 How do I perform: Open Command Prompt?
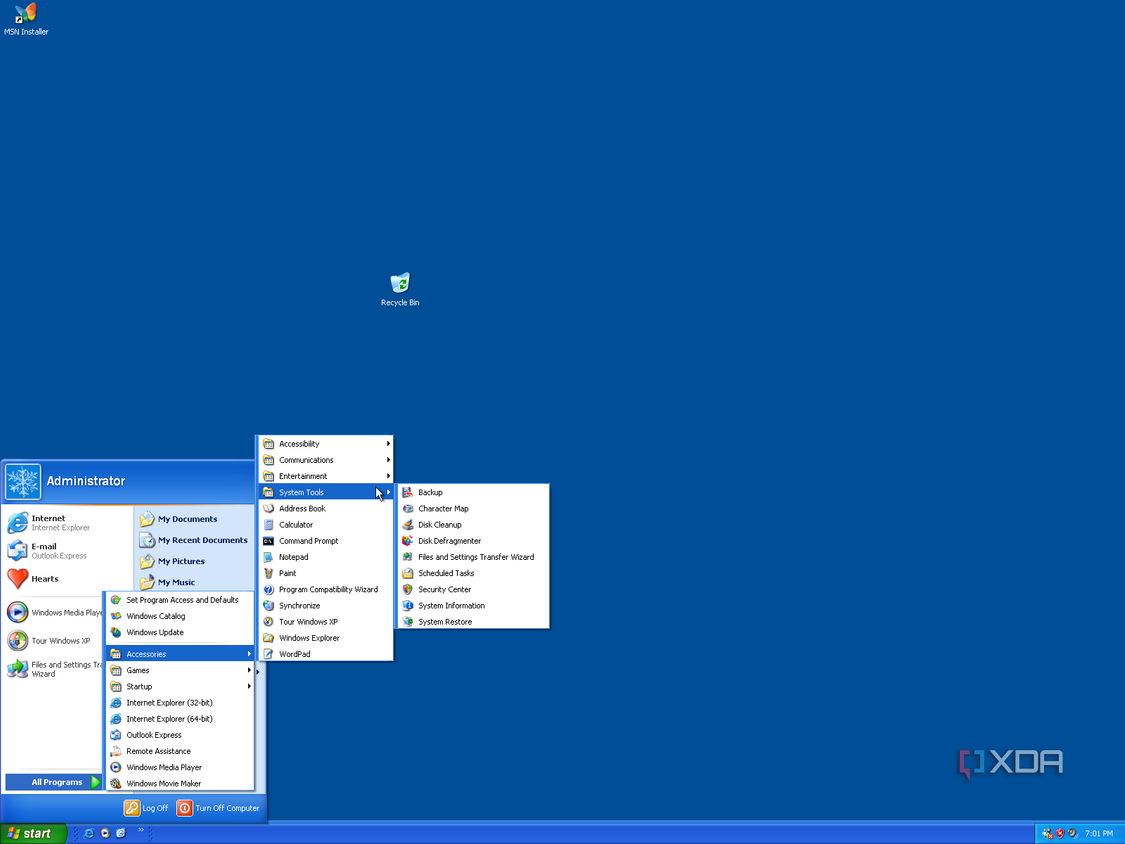pos(326,541)
